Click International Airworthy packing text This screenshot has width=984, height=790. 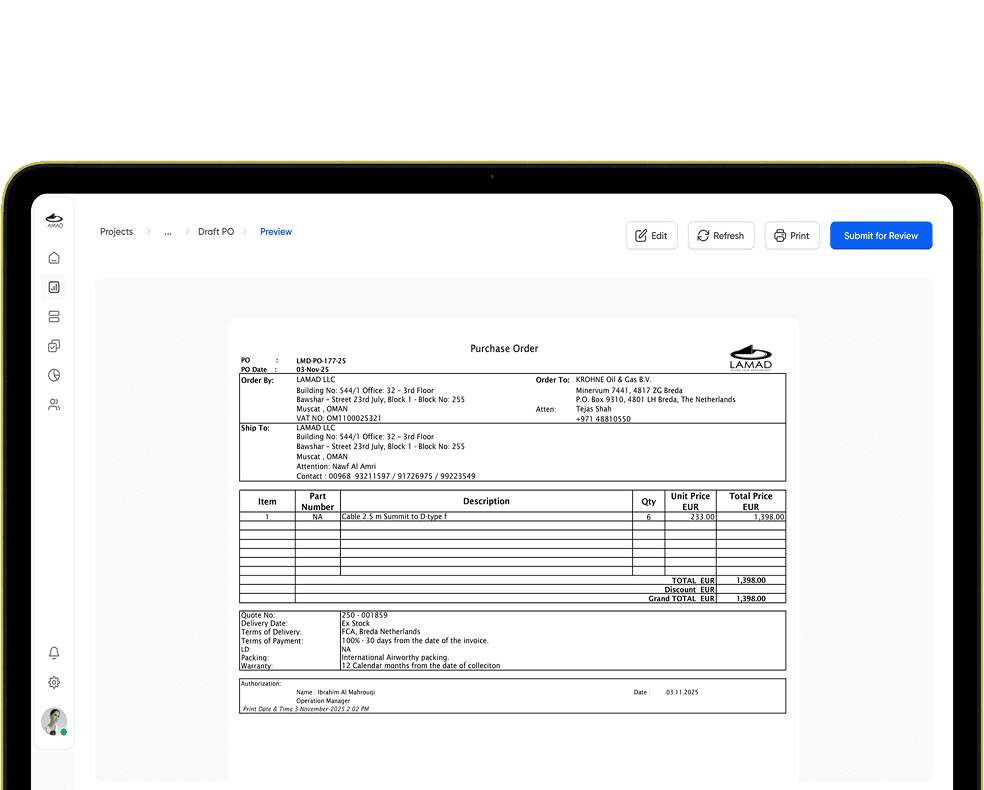pos(395,658)
